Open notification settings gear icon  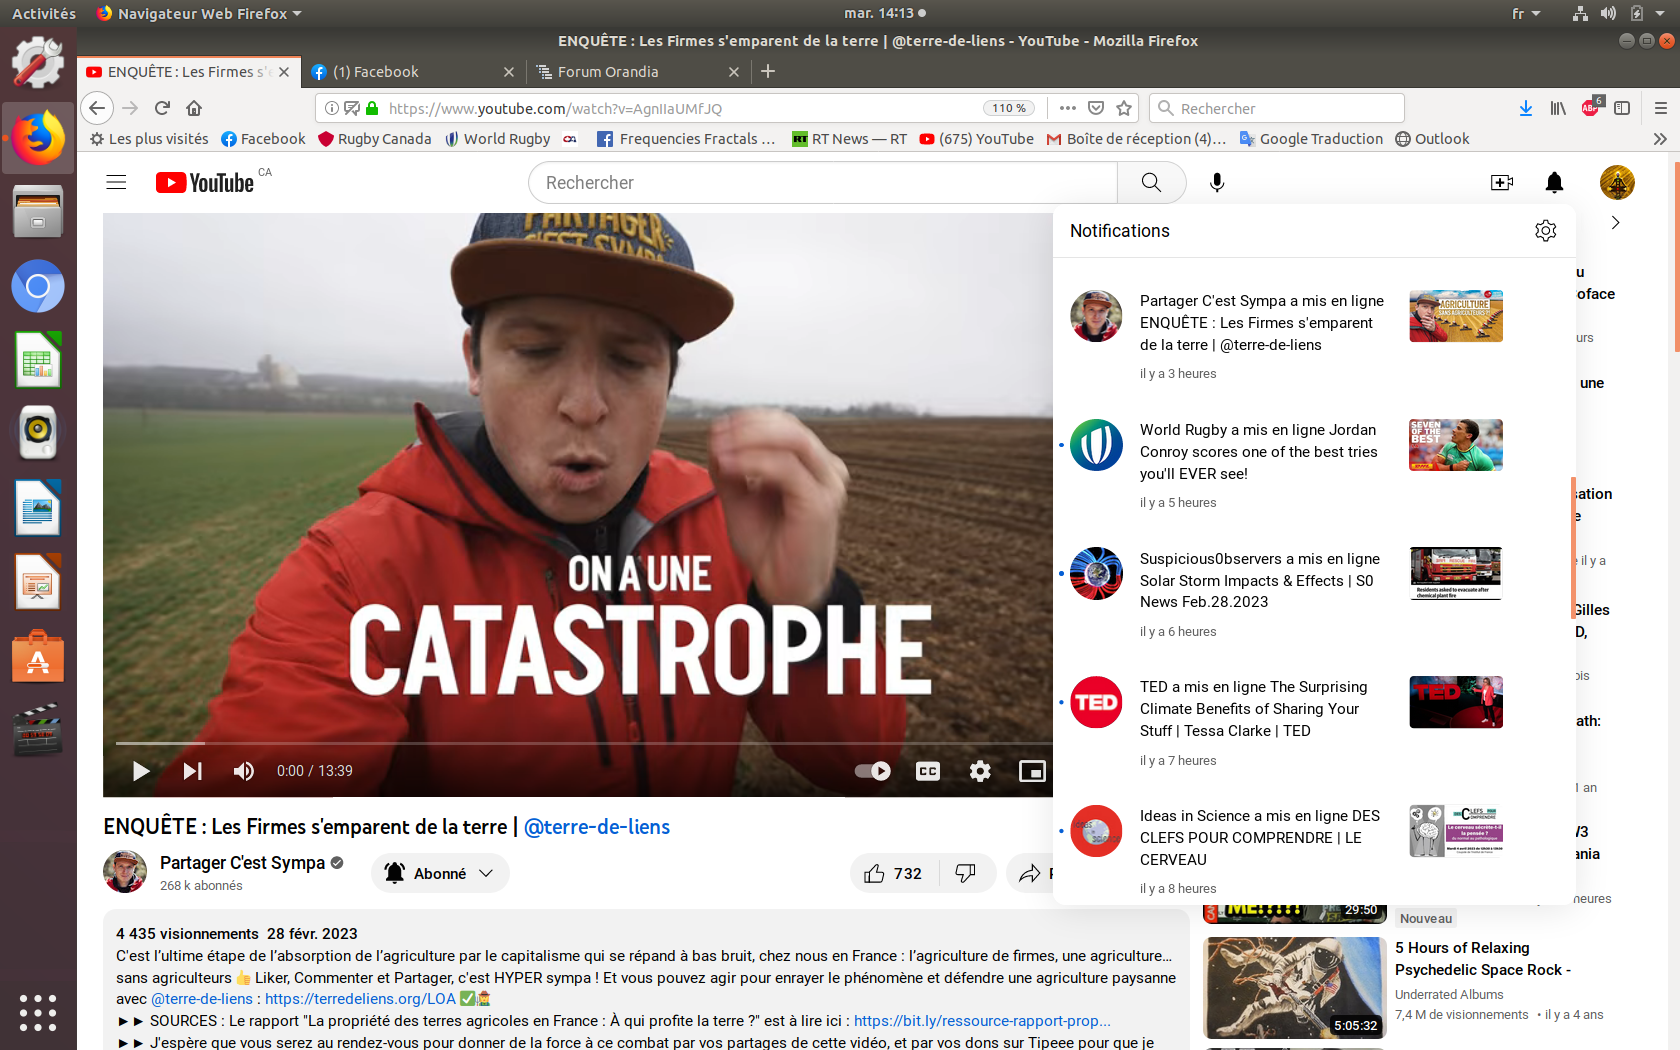pyautogui.click(x=1545, y=231)
